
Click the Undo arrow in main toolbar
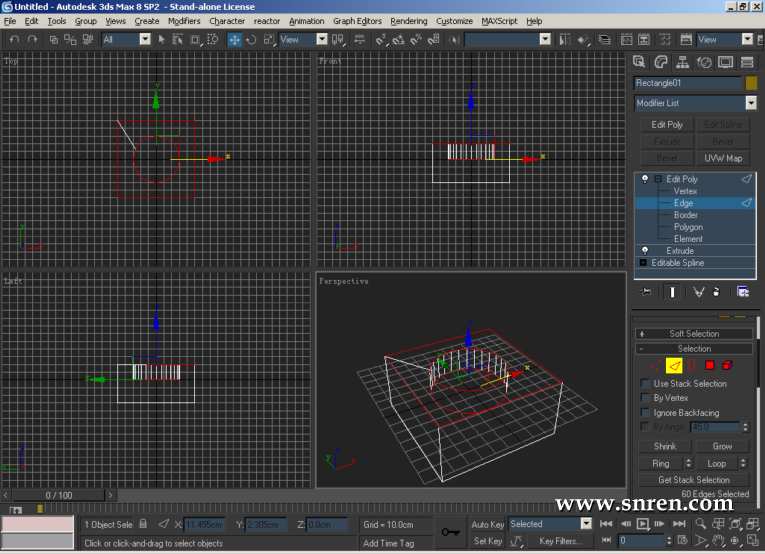[x=15, y=40]
